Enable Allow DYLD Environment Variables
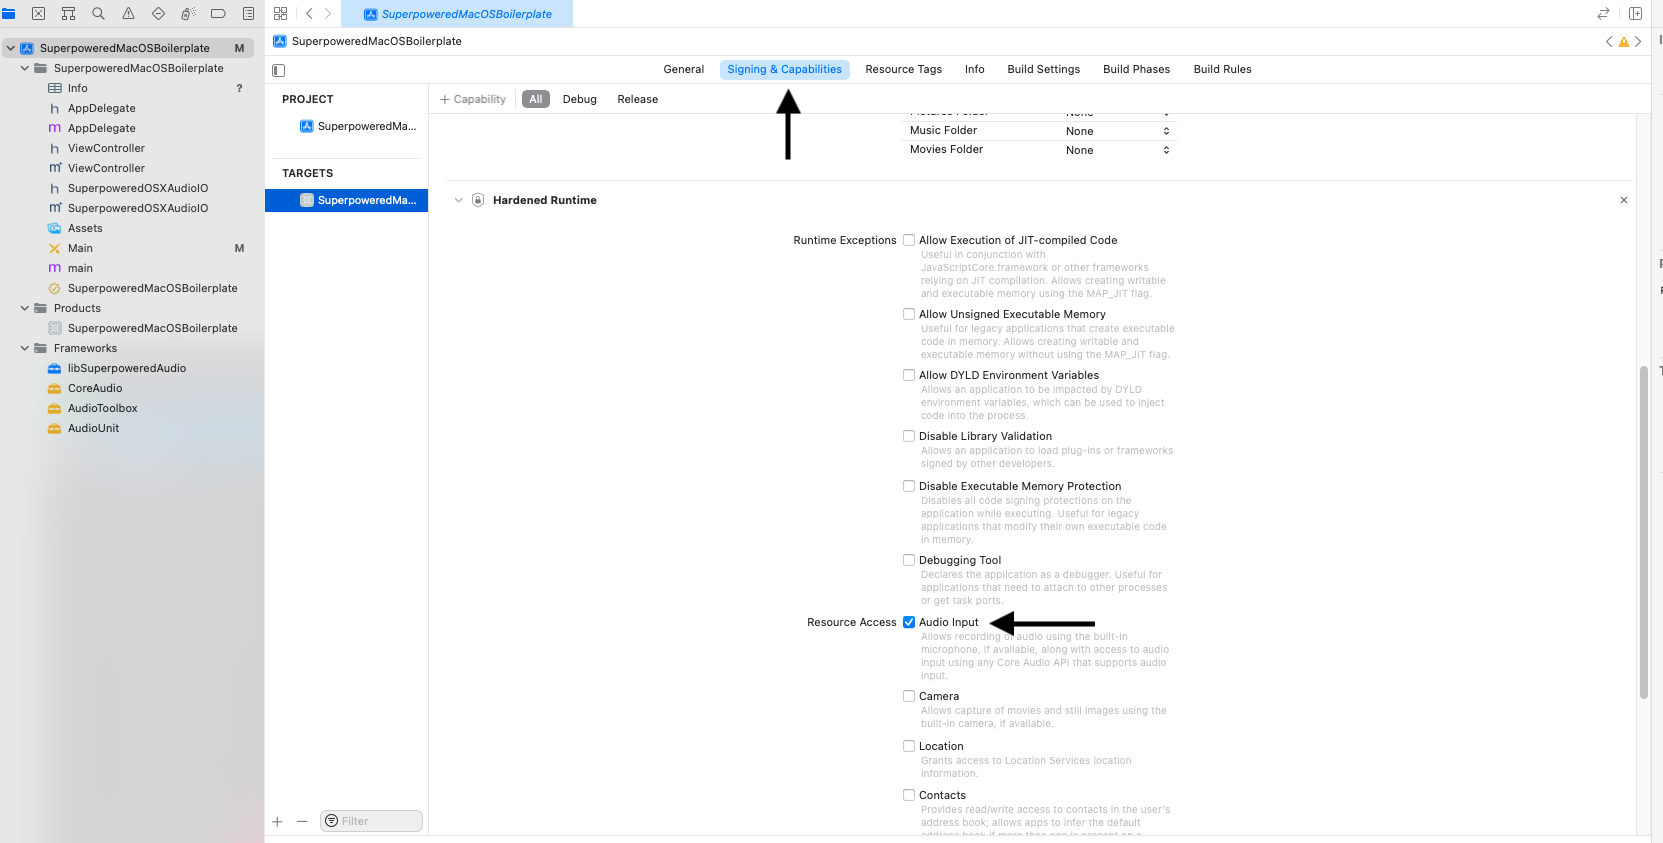The width and height of the screenshot is (1663, 843). click(x=909, y=375)
